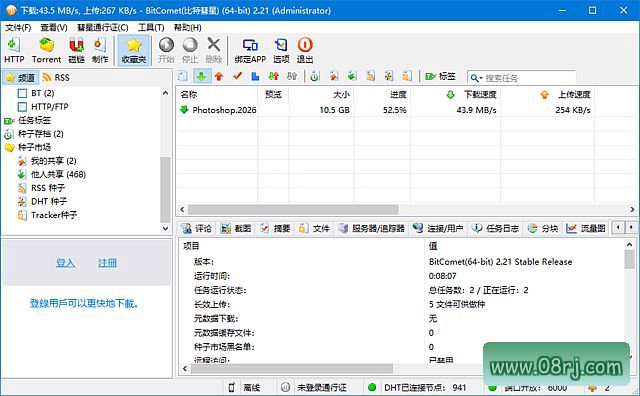
Task: Sort by 名称 column header
Action: click(x=217, y=94)
